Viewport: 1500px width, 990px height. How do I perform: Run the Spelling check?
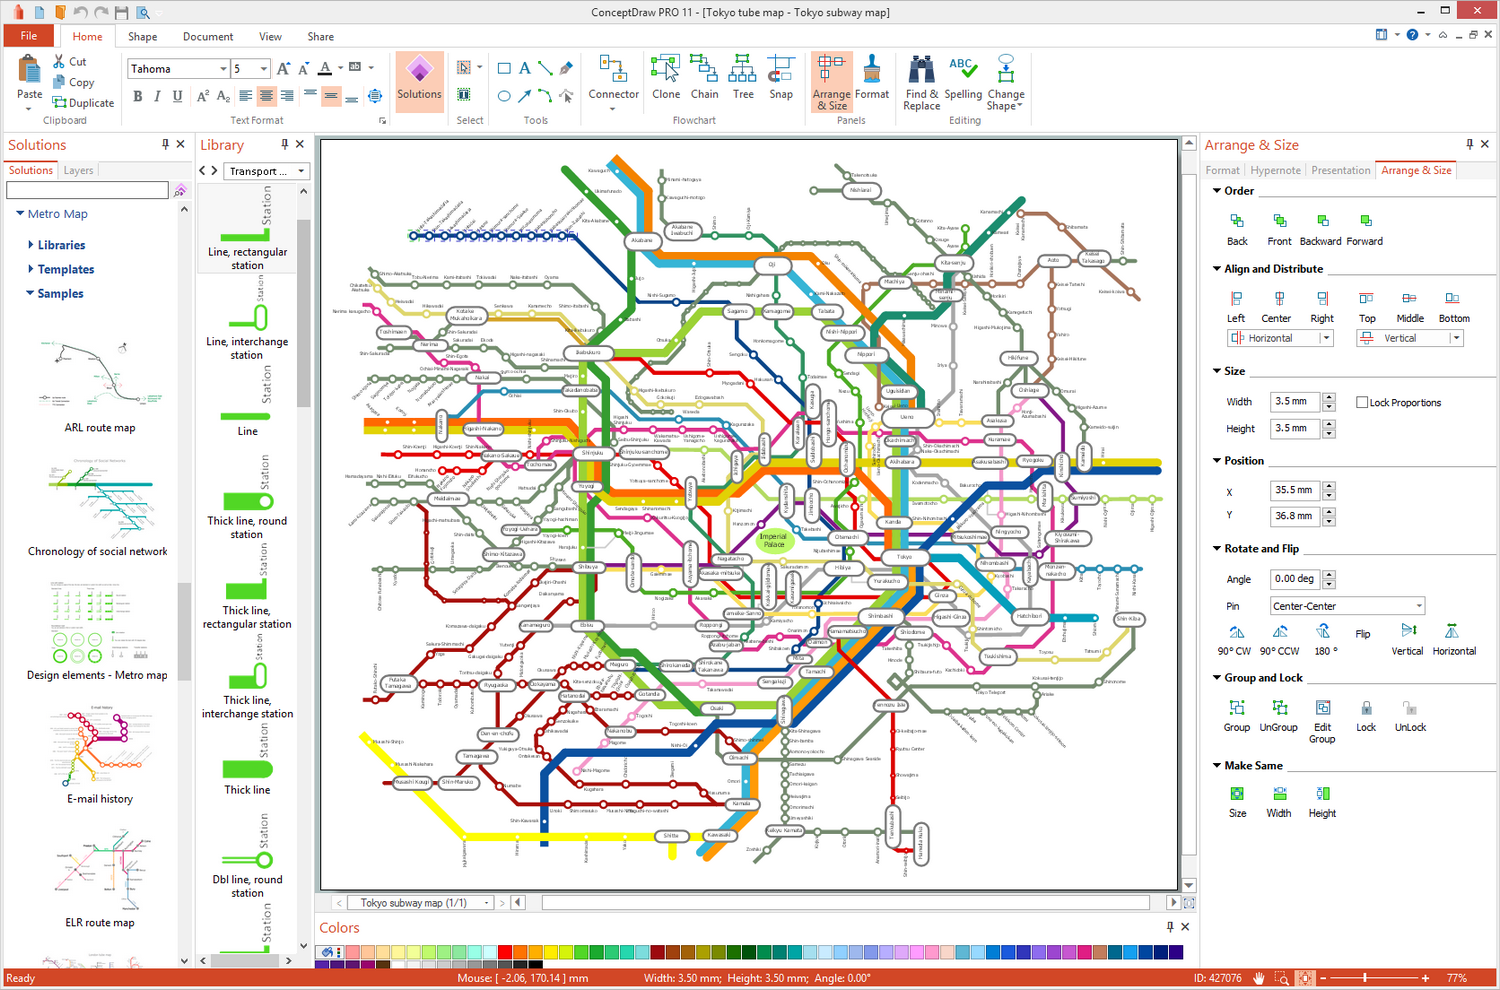pos(963,78)
